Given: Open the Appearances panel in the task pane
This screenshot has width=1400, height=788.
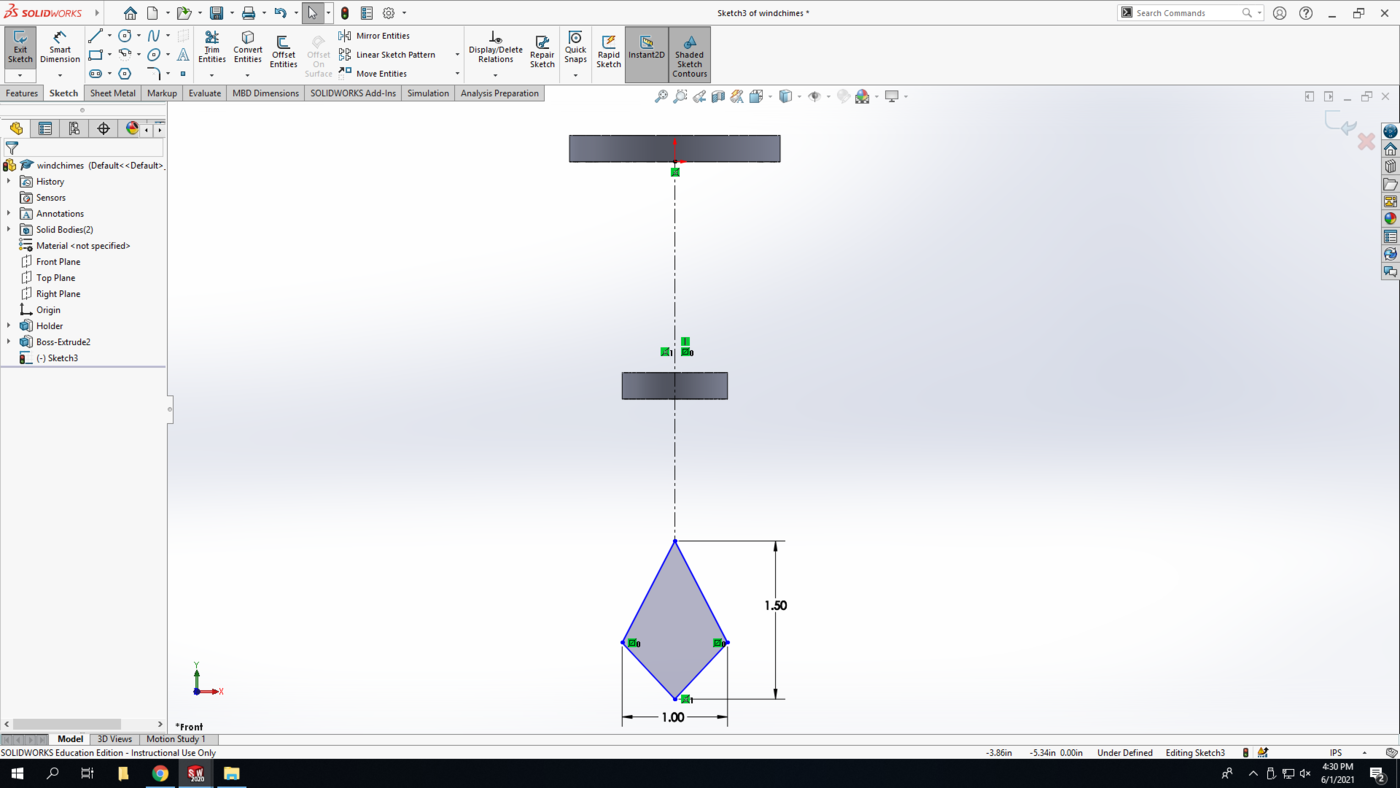Looking at the screenshot, I should 1390,218.
